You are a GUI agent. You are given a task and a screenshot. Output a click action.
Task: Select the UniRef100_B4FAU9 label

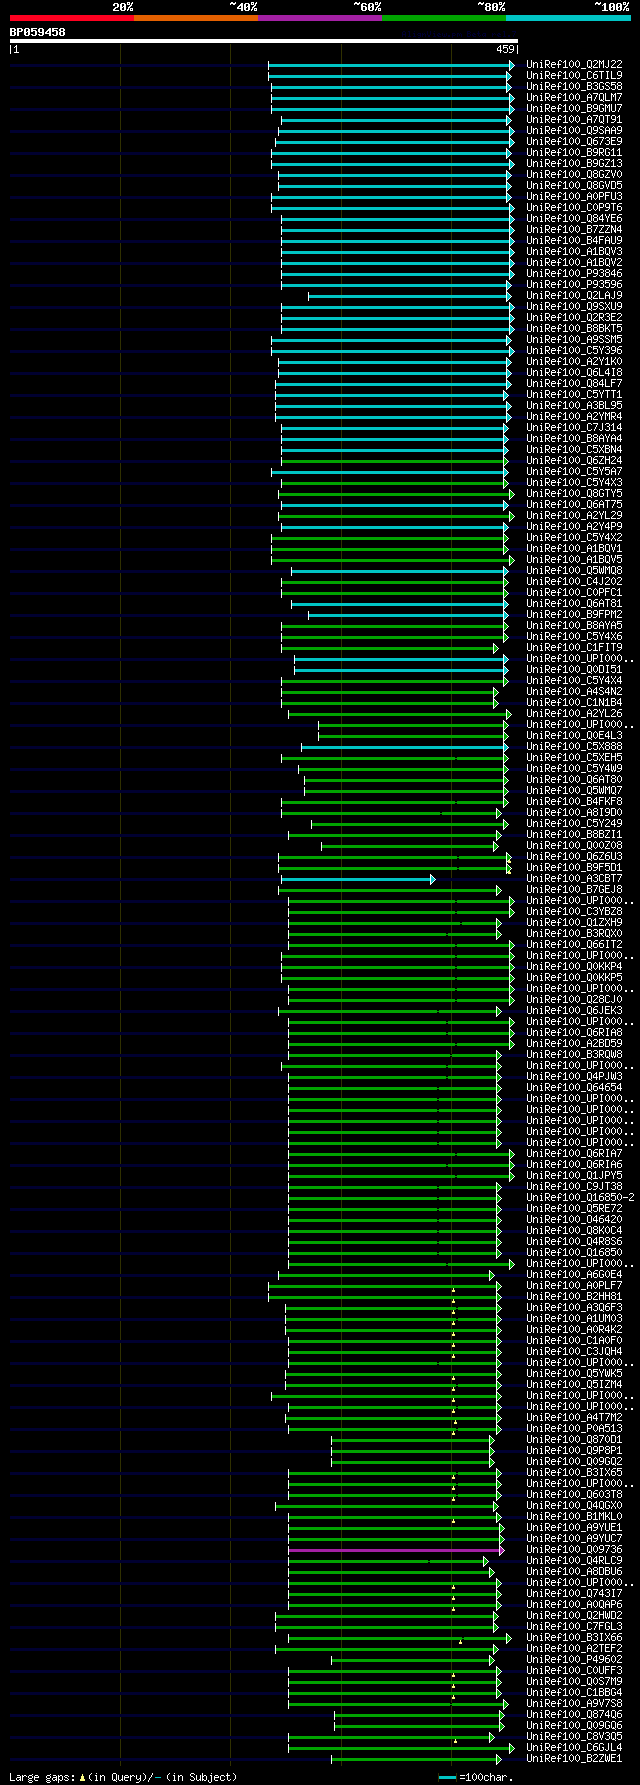[575, 240]
